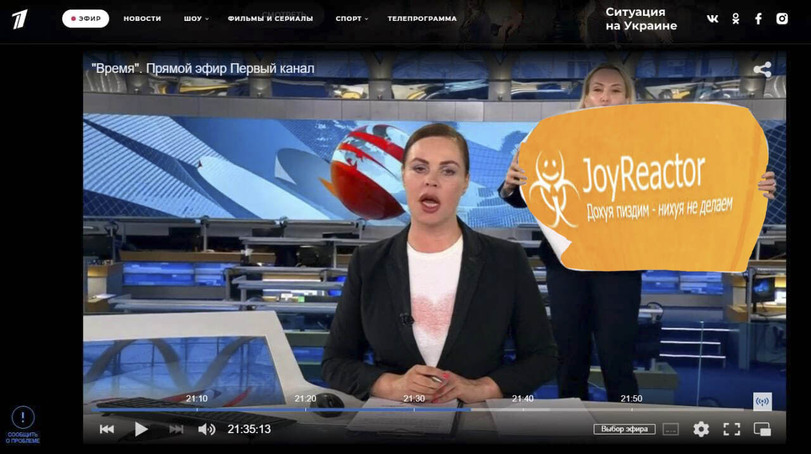
Task: Click the share icon in video player
Action: [x=762, y=69]
